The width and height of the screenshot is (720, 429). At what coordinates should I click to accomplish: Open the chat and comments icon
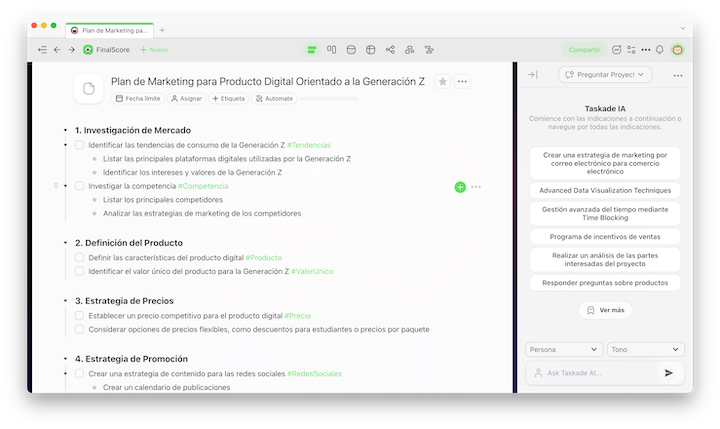coord(617,50)
